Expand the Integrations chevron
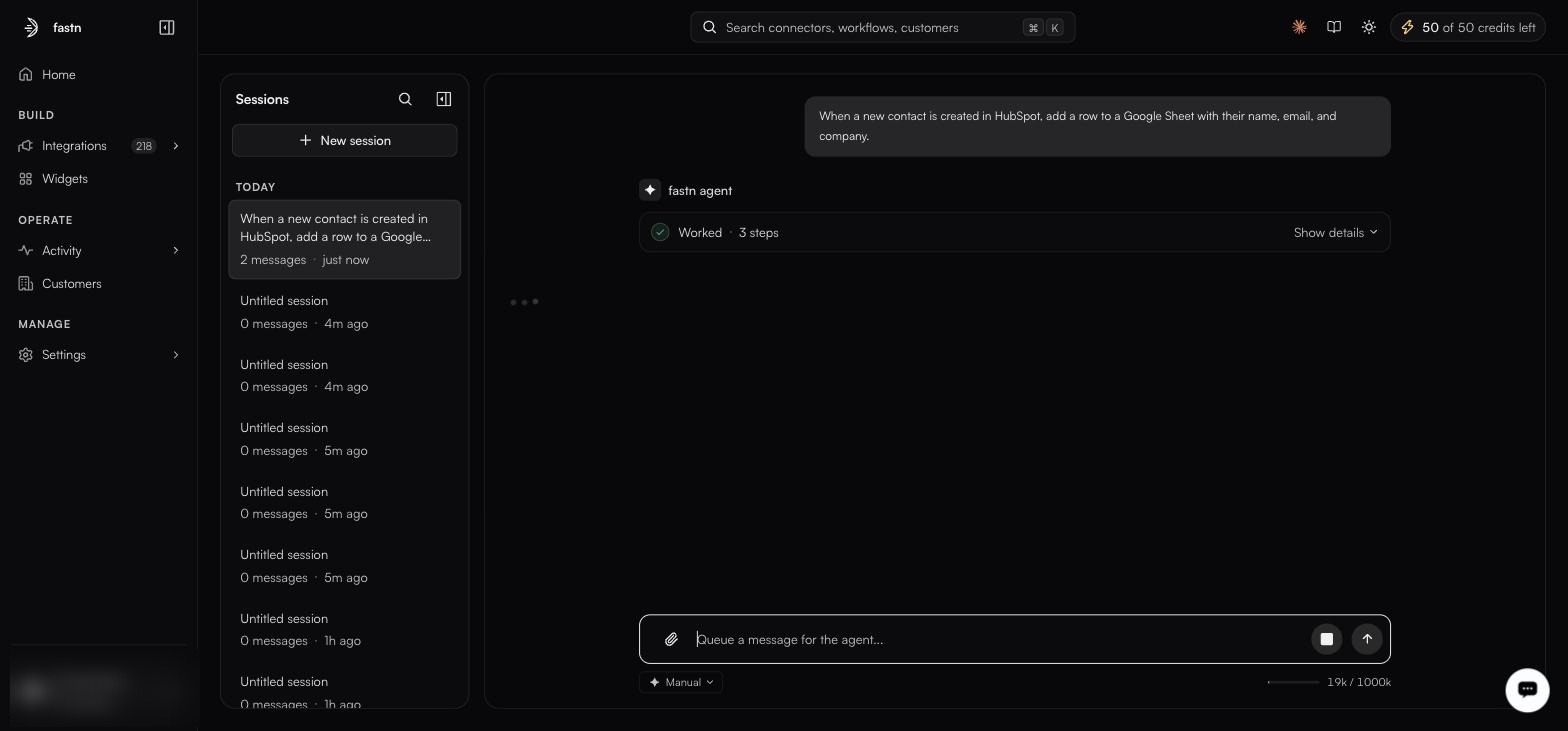Viewport: 1568px width, 731px height. pyautogui.click(x=176, y=146)
